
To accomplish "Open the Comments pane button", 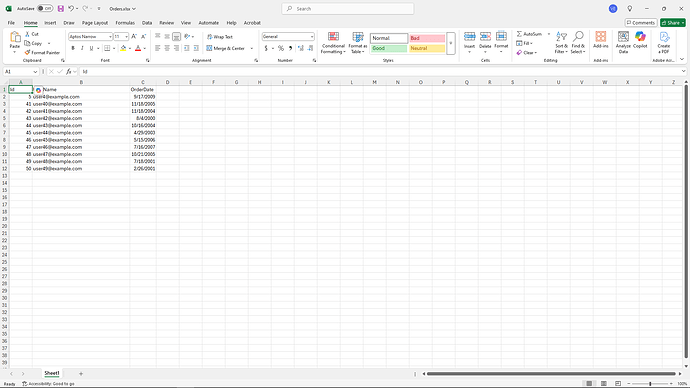I will (641, 23).
